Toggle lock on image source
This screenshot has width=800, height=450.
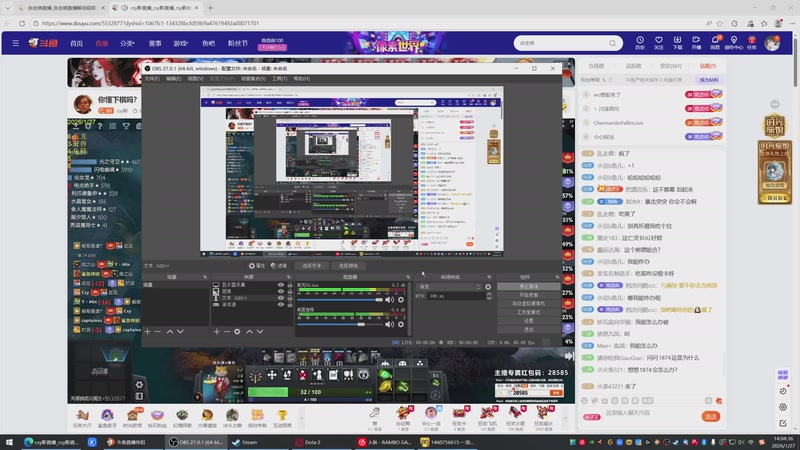(x=289, y=291)
